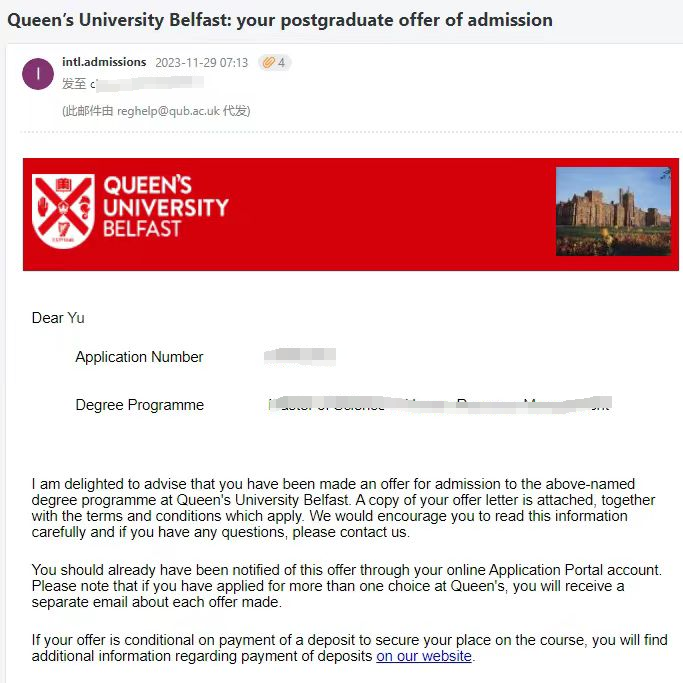Click the blurred application number value
The height and width of the screenshot is (683, 683).
pyautogui.click(x=300, y=356)
